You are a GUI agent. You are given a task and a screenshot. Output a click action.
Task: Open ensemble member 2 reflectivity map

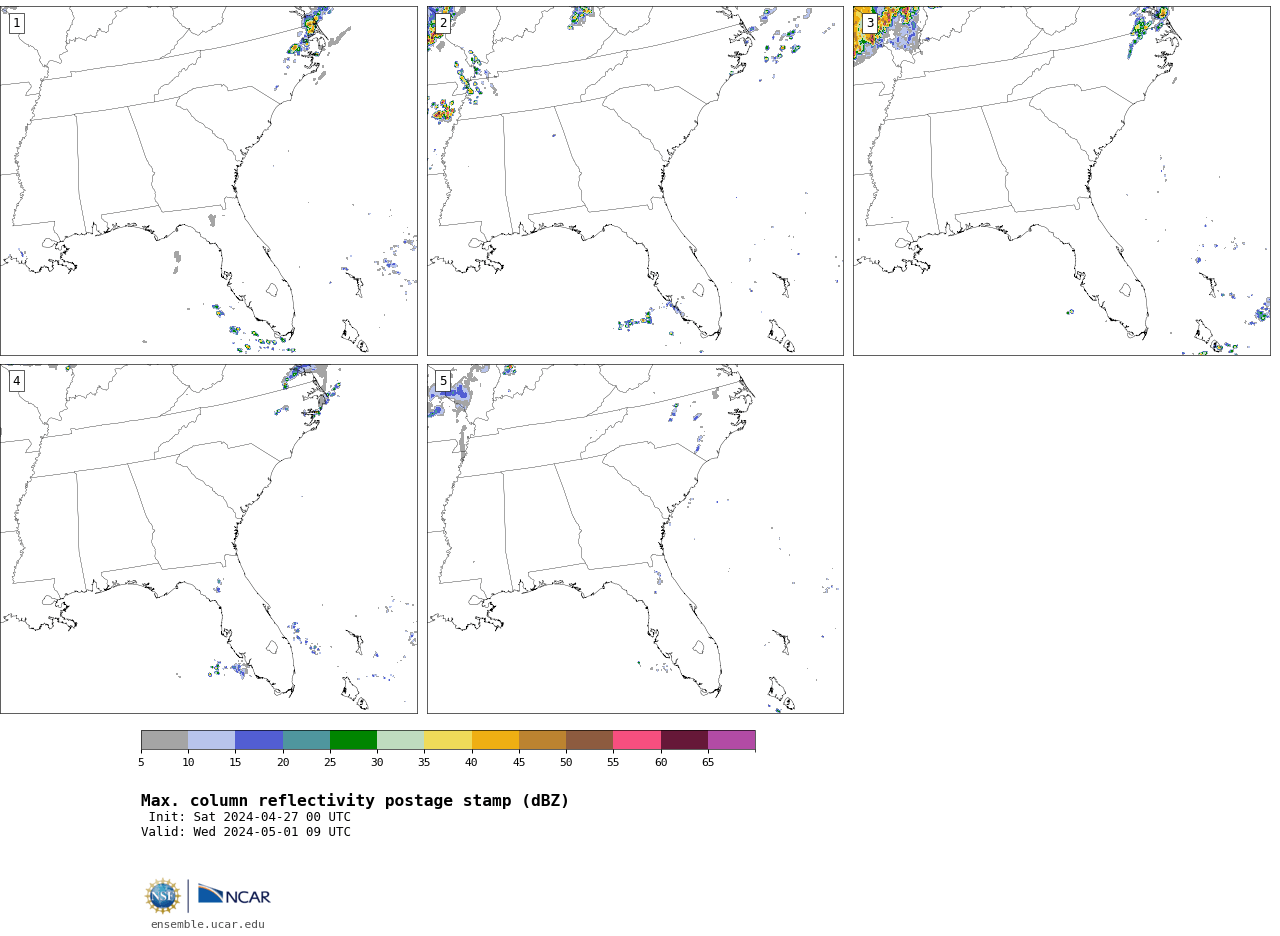pos(635,181)
